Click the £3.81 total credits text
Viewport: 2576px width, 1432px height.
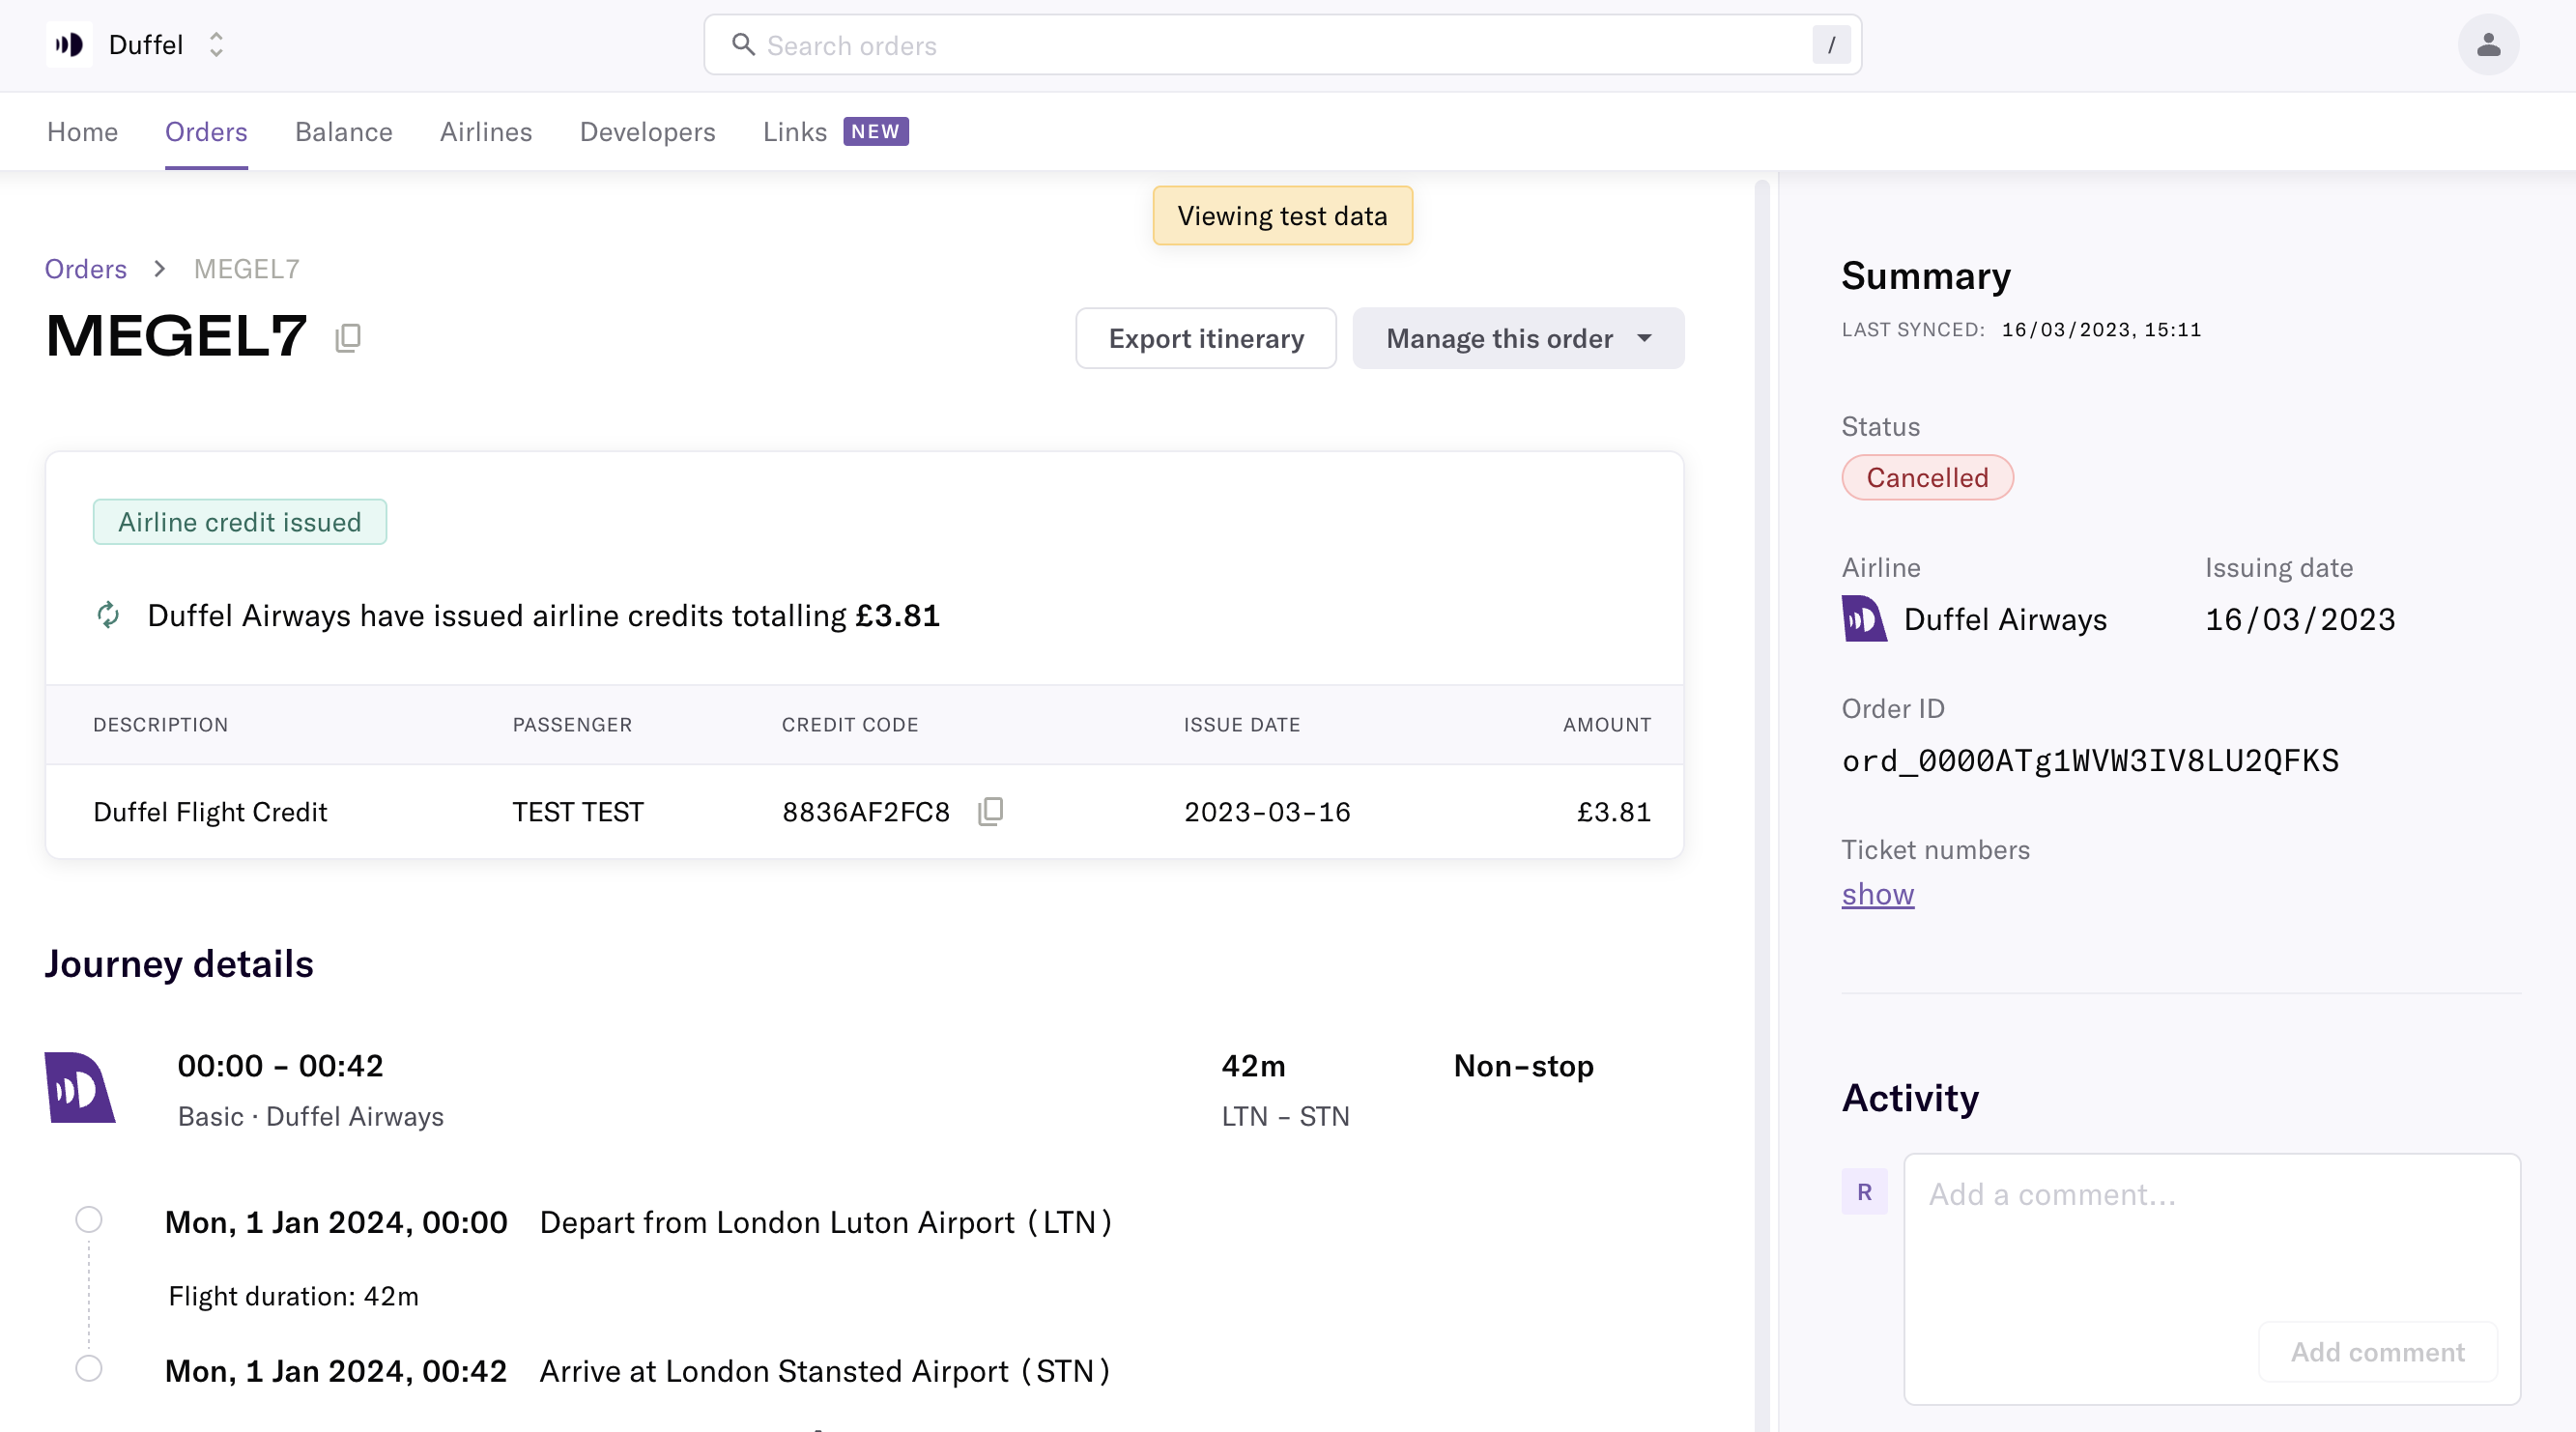(898, 616)
